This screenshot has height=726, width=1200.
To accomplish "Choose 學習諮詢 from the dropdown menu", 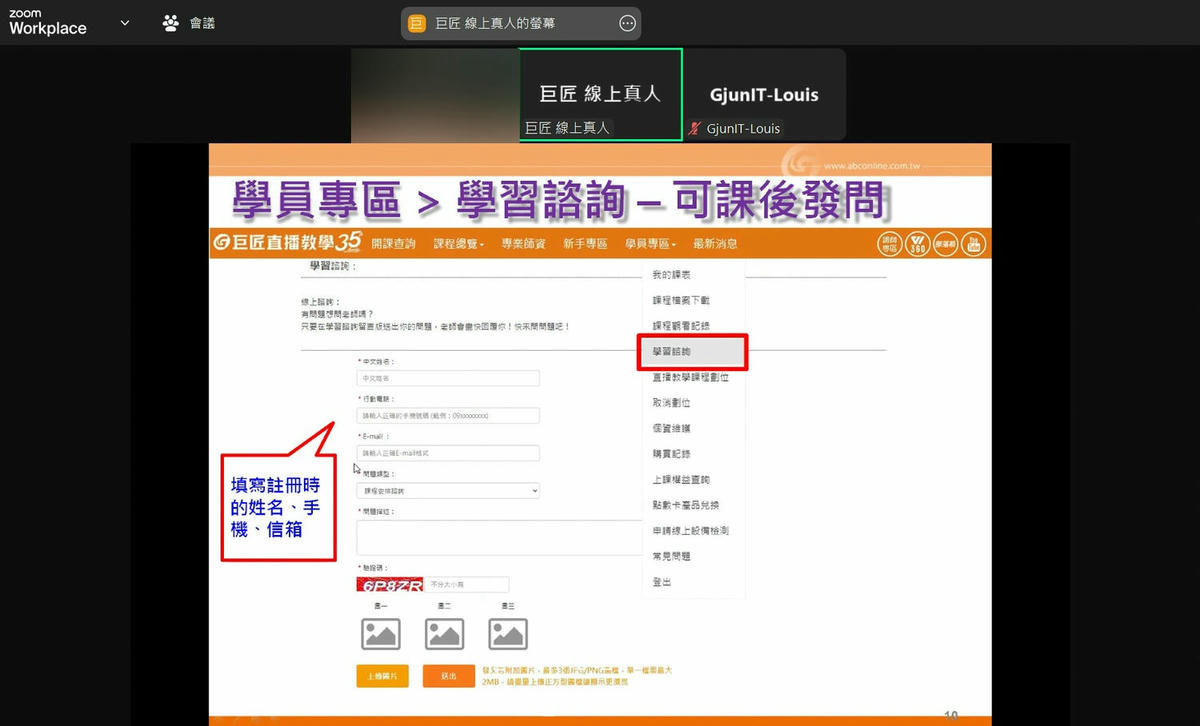I will [x=692, y=352].
